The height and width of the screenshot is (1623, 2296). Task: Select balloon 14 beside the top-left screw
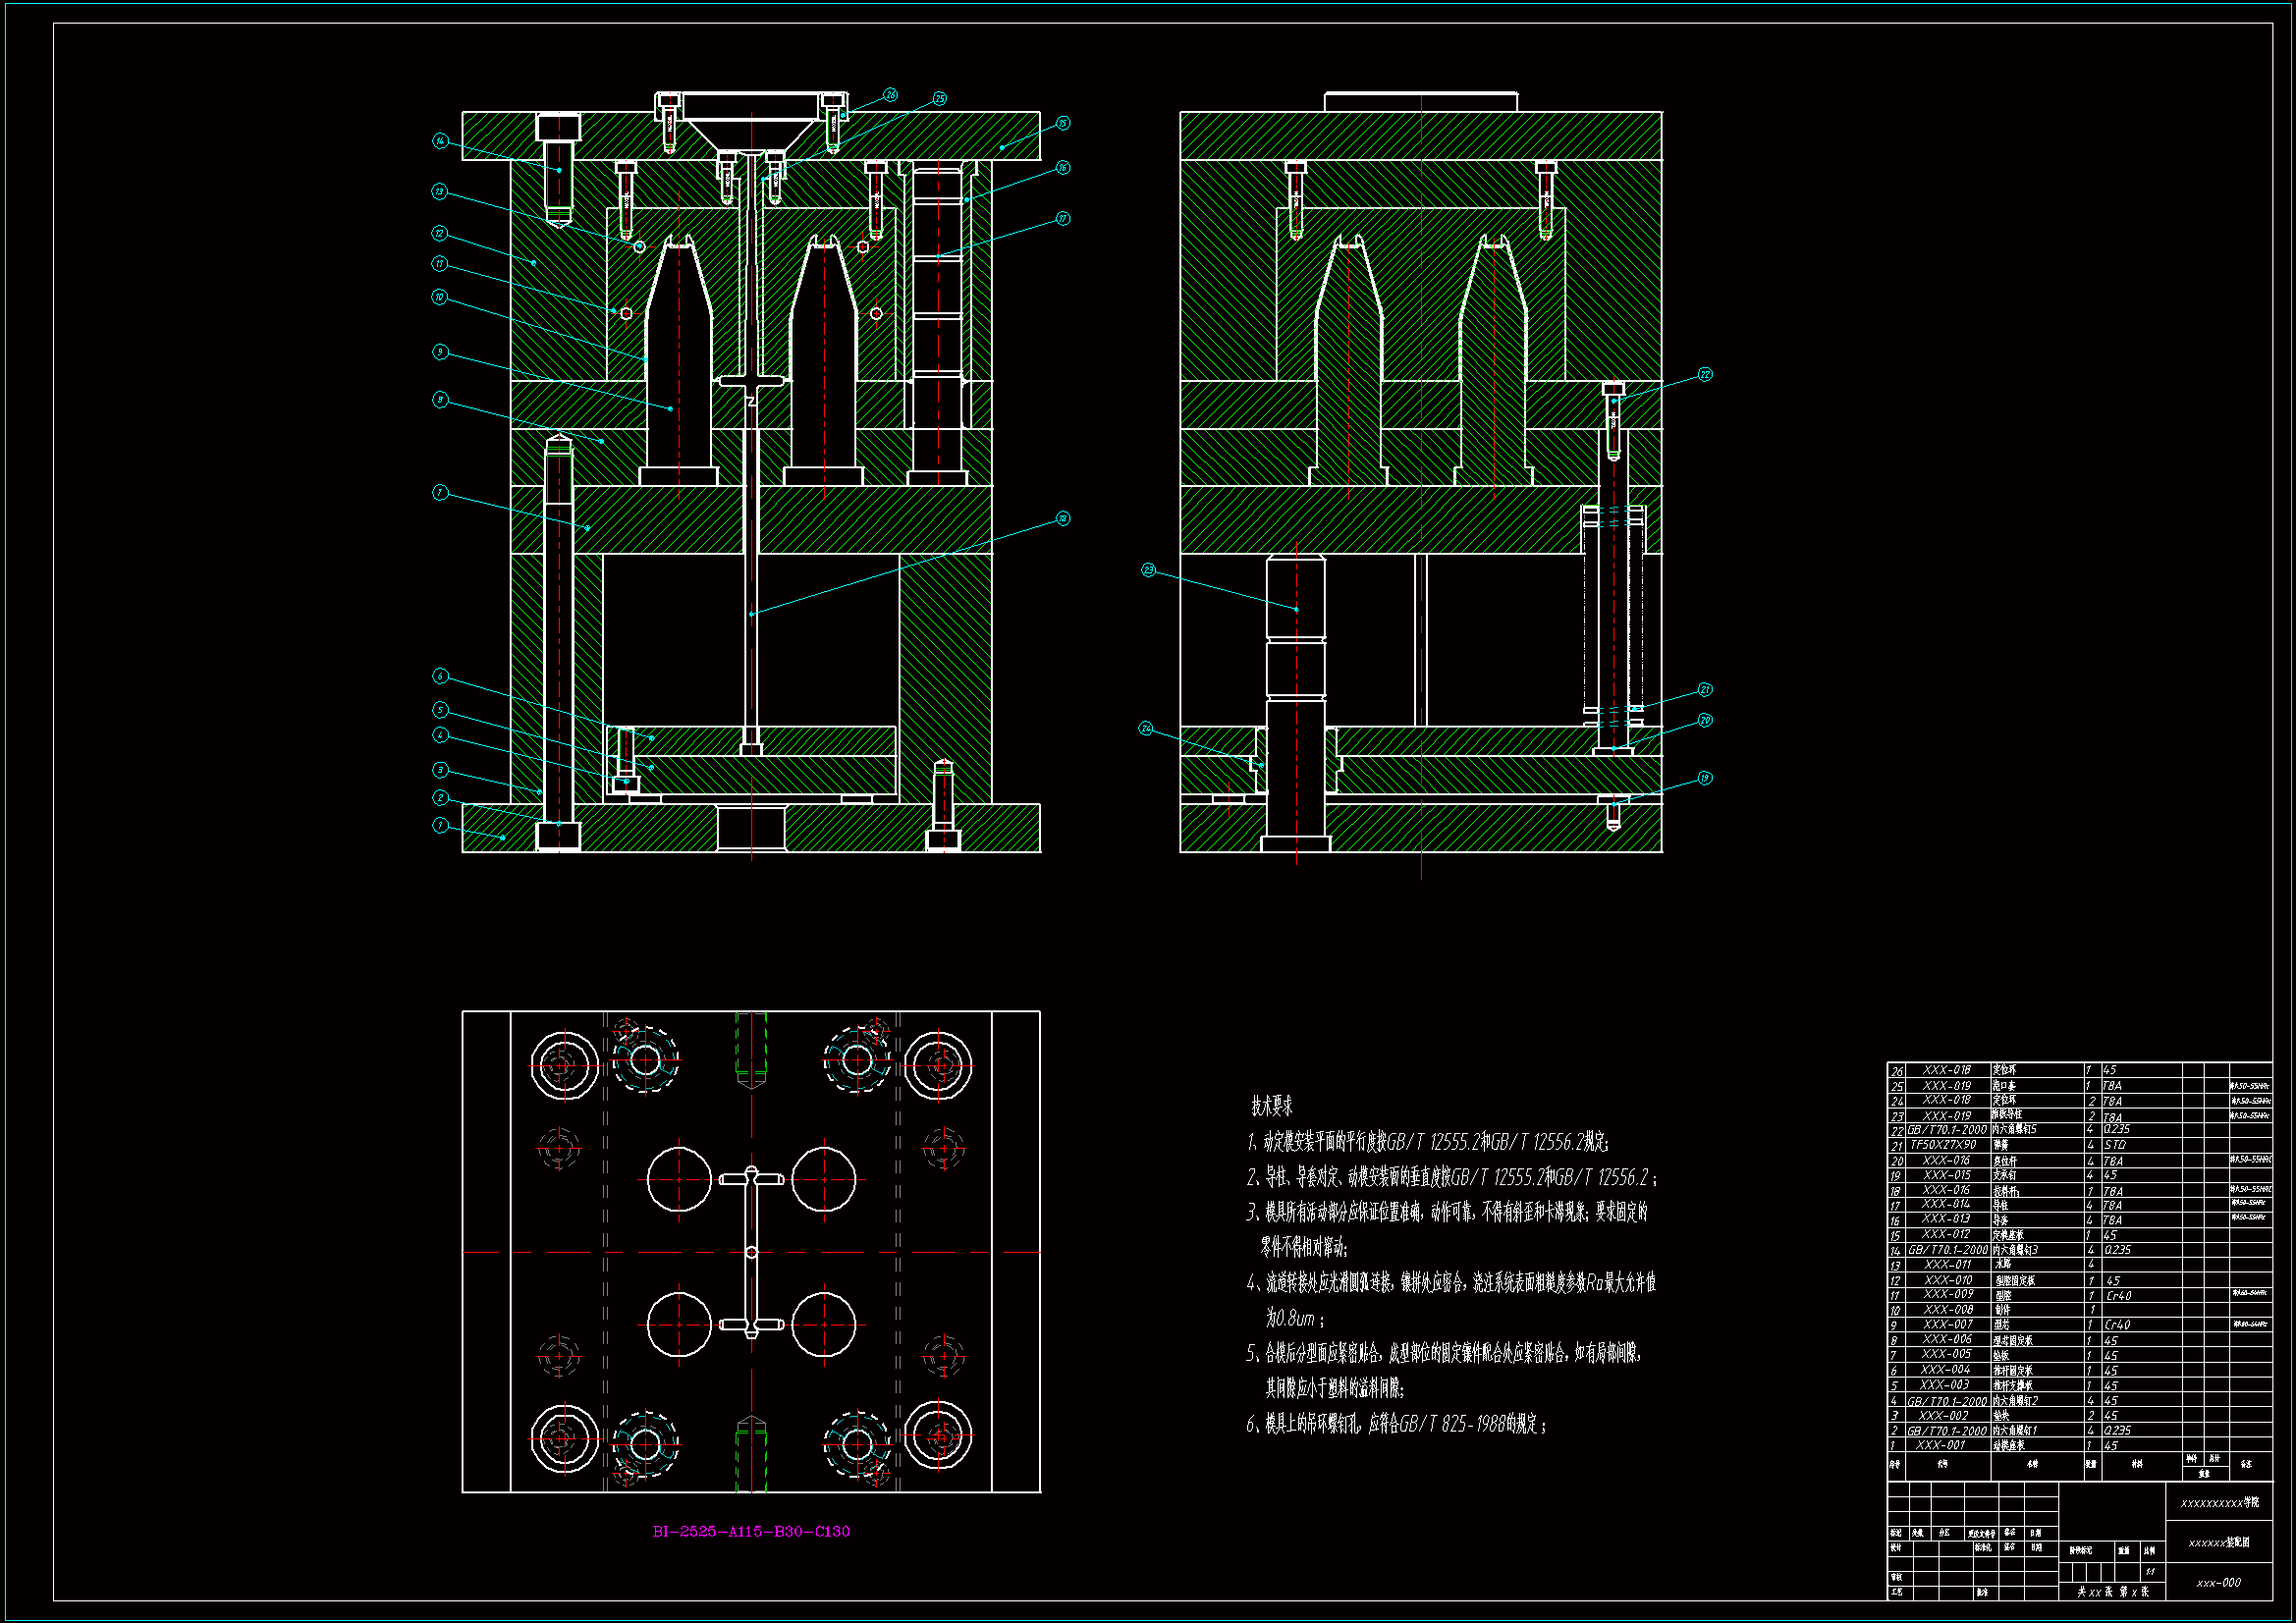pyautogui.click(x=440, y=141)
